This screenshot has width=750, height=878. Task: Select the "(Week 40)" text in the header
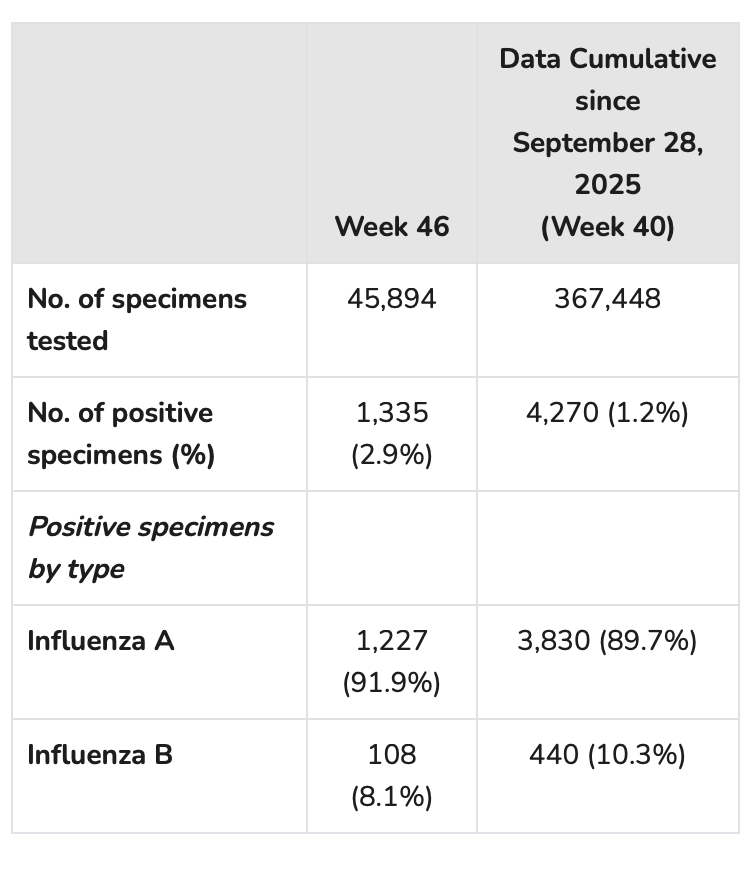pyautogui.click(x=608, y=227)
